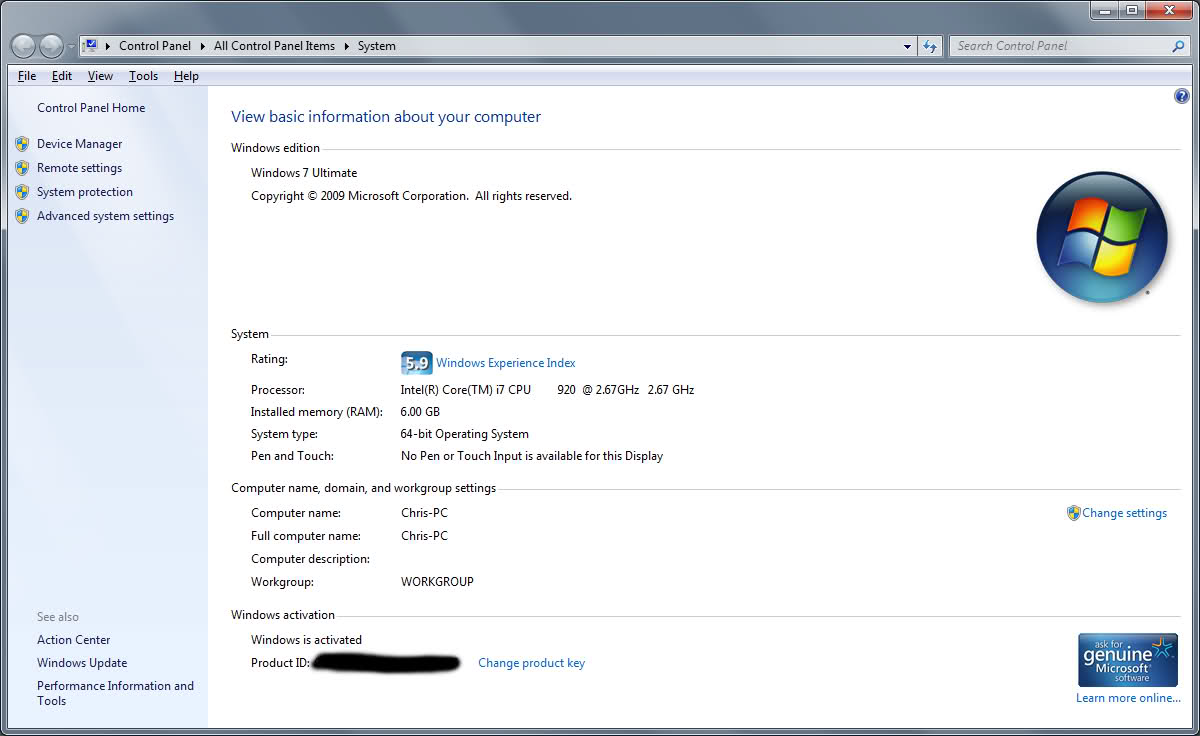Click the shield icon beside Device Manager
Screen dimensions: 1200x736
coord(22,144)
